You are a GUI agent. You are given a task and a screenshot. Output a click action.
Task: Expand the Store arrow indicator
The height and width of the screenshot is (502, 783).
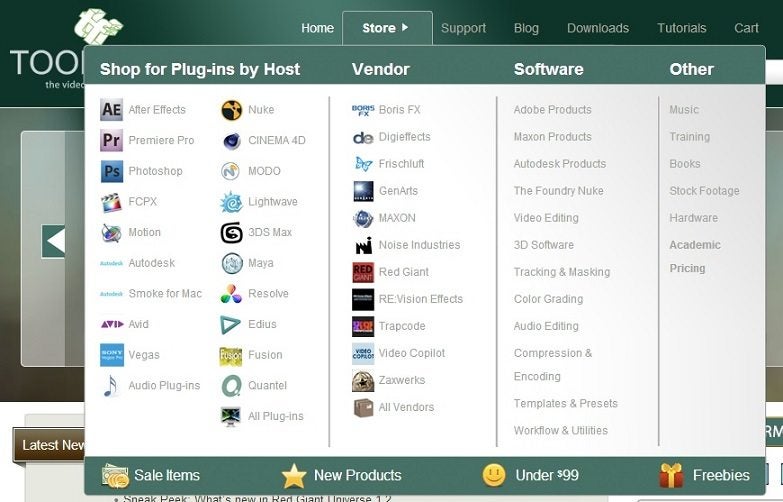click(405, 27)
